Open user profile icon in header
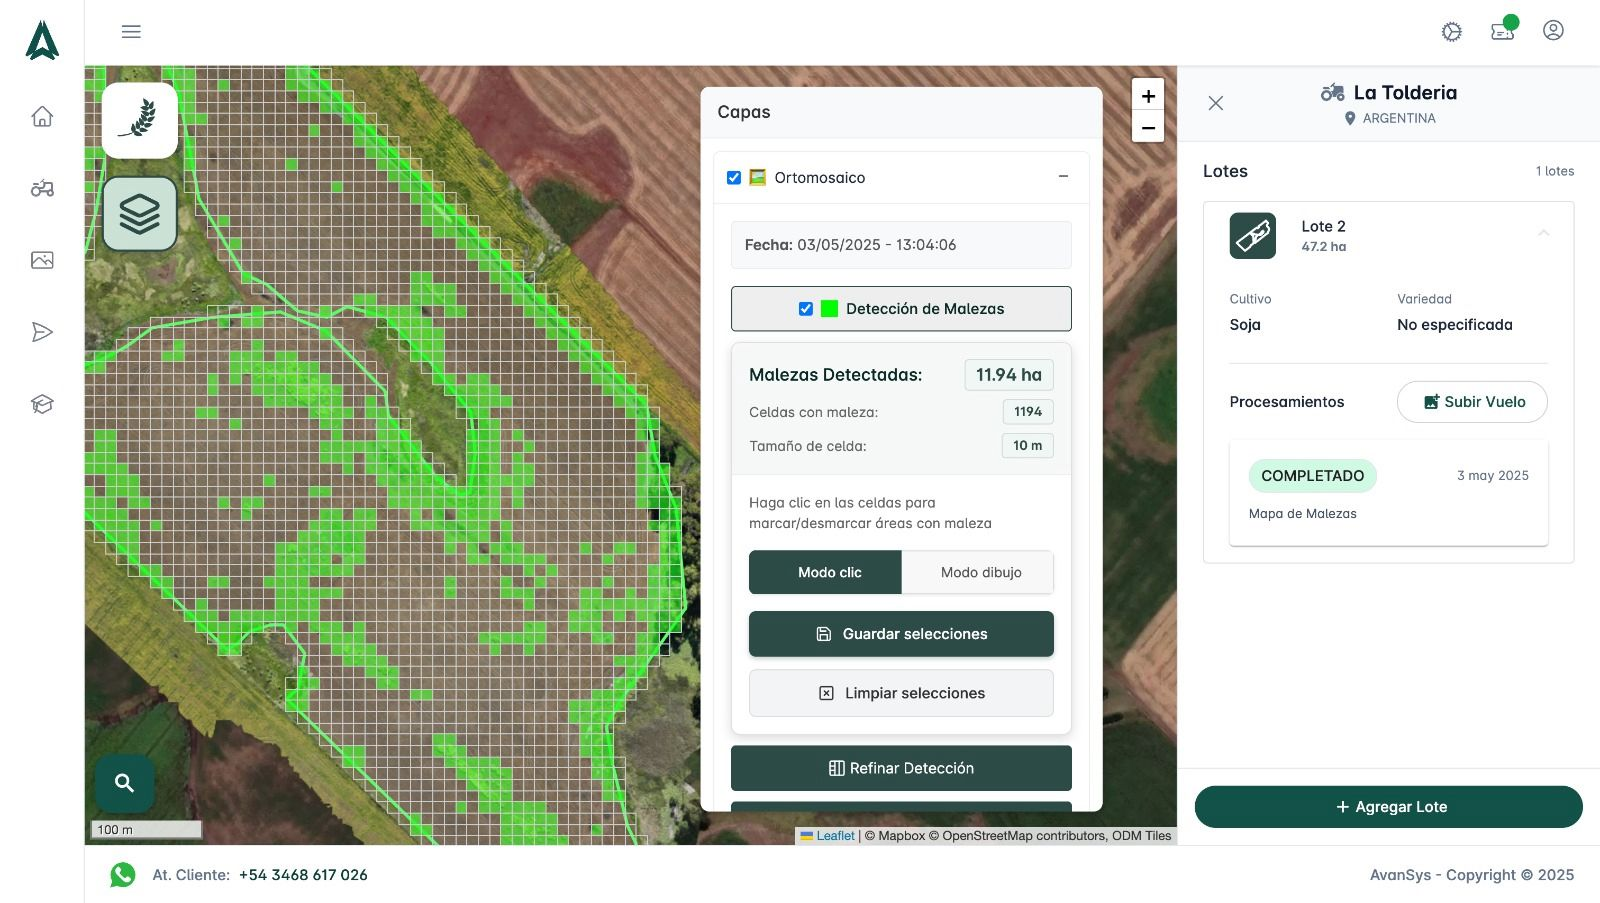1600x903 pixels. point(1553,31)
